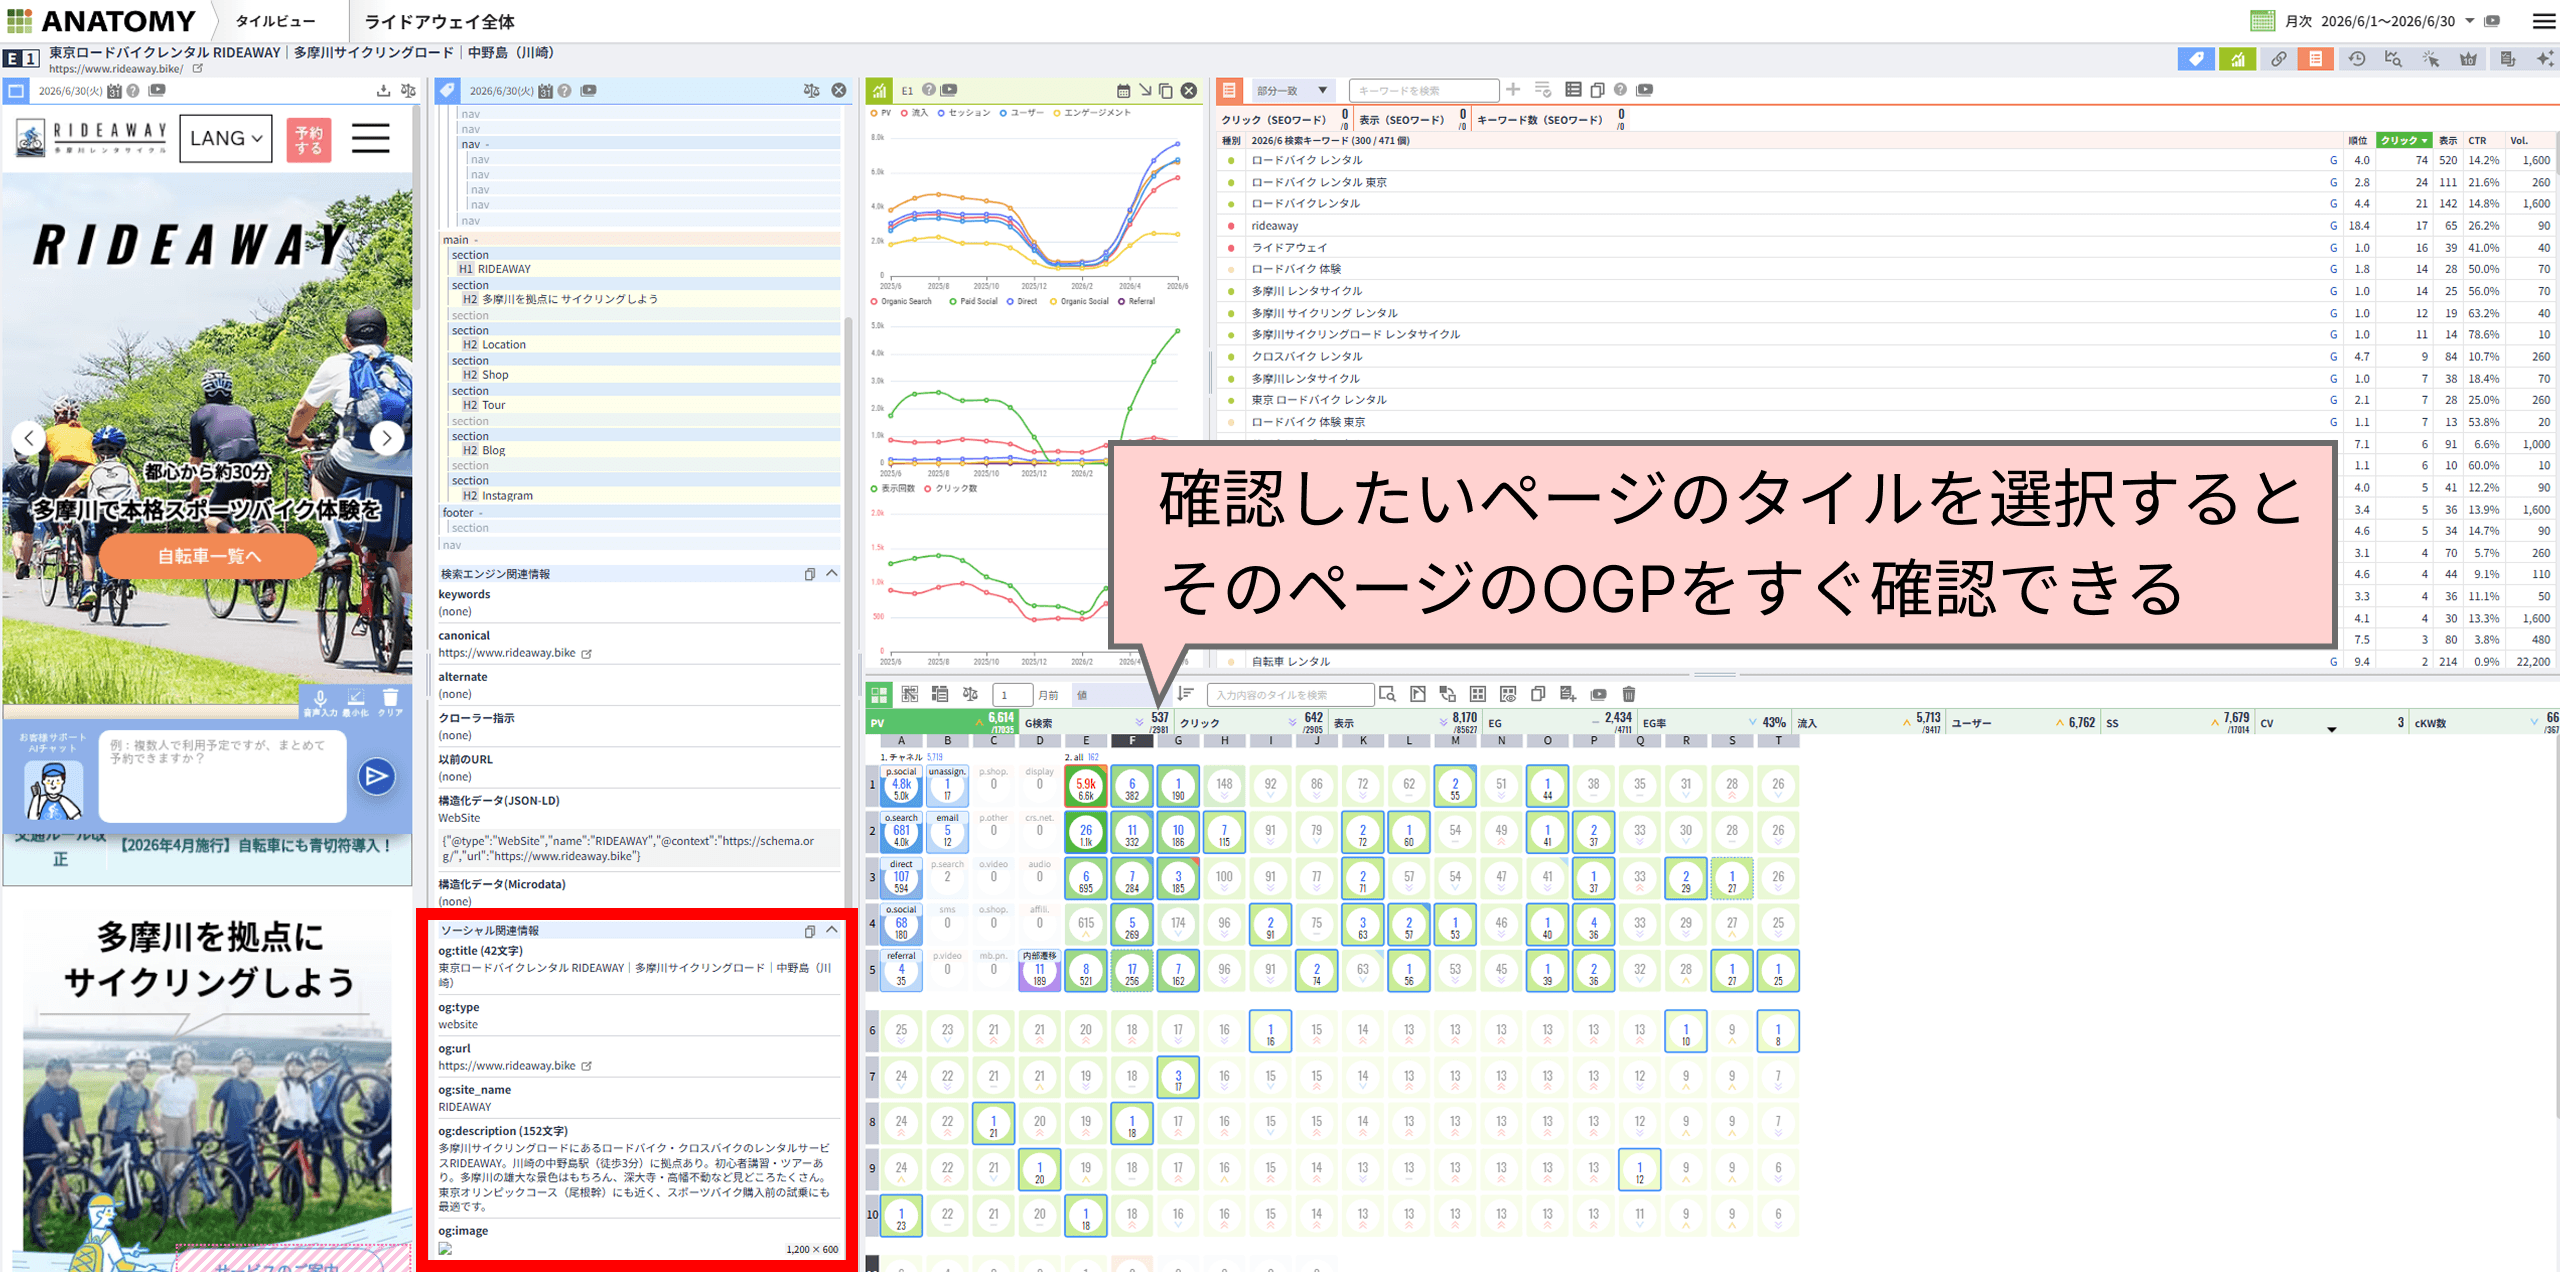Image resolution: width=2560 pixels, height=1272 pixels.
Task: Click the 自転車一覧へ orange button
Action: (209, 556)
